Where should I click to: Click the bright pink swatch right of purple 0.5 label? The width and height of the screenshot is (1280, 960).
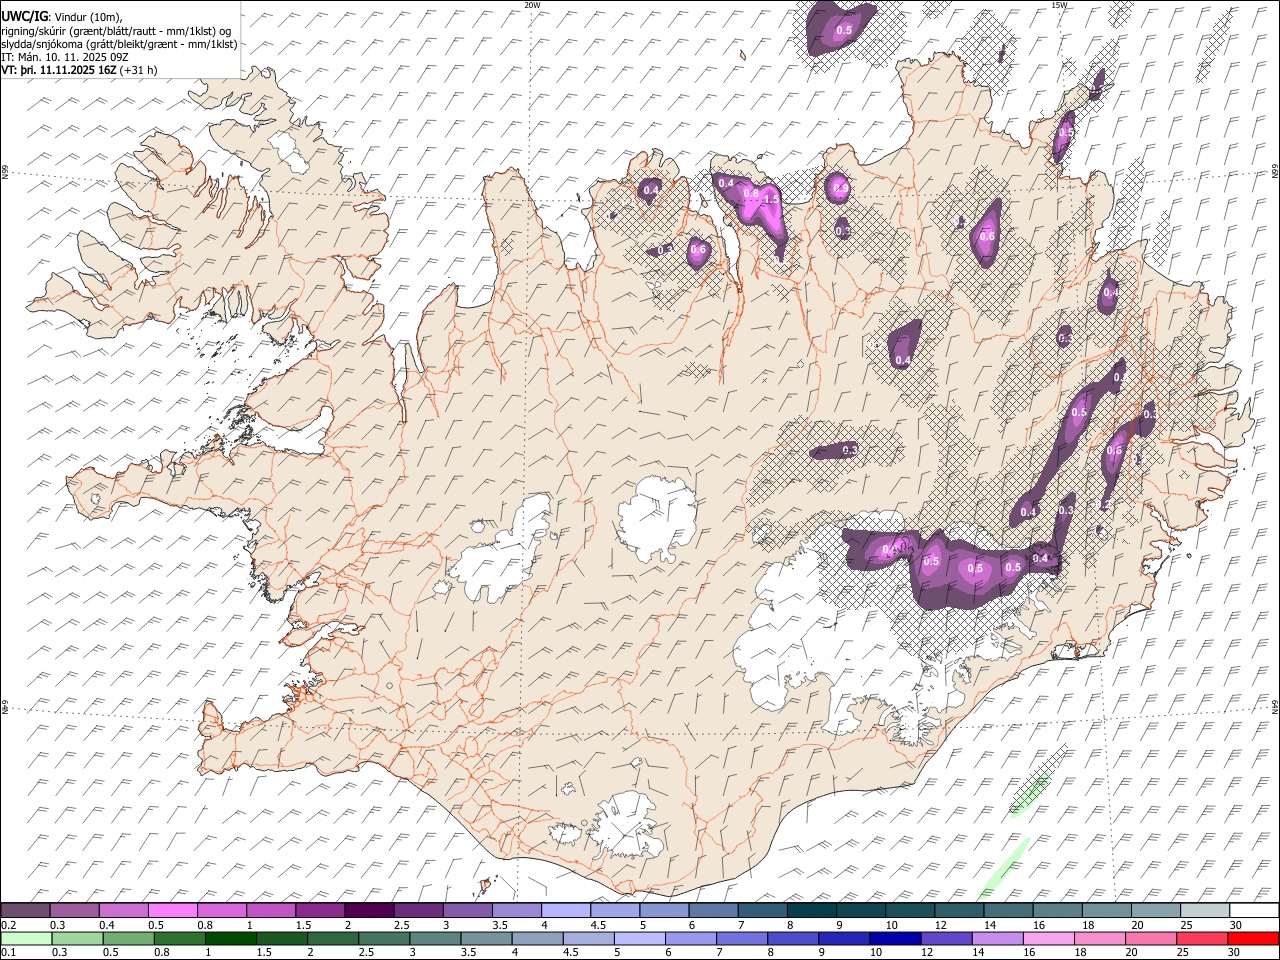click(x=173, y=910)
